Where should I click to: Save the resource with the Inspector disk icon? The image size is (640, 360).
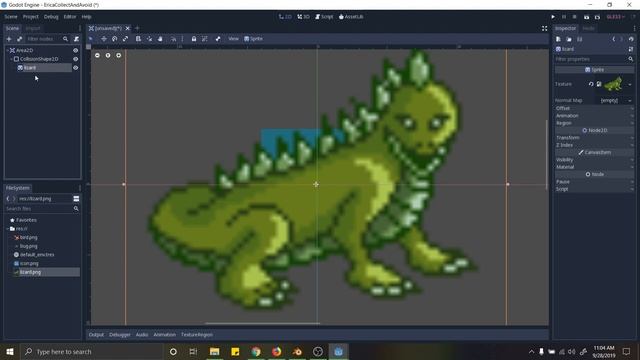click(x=580, y=39)
